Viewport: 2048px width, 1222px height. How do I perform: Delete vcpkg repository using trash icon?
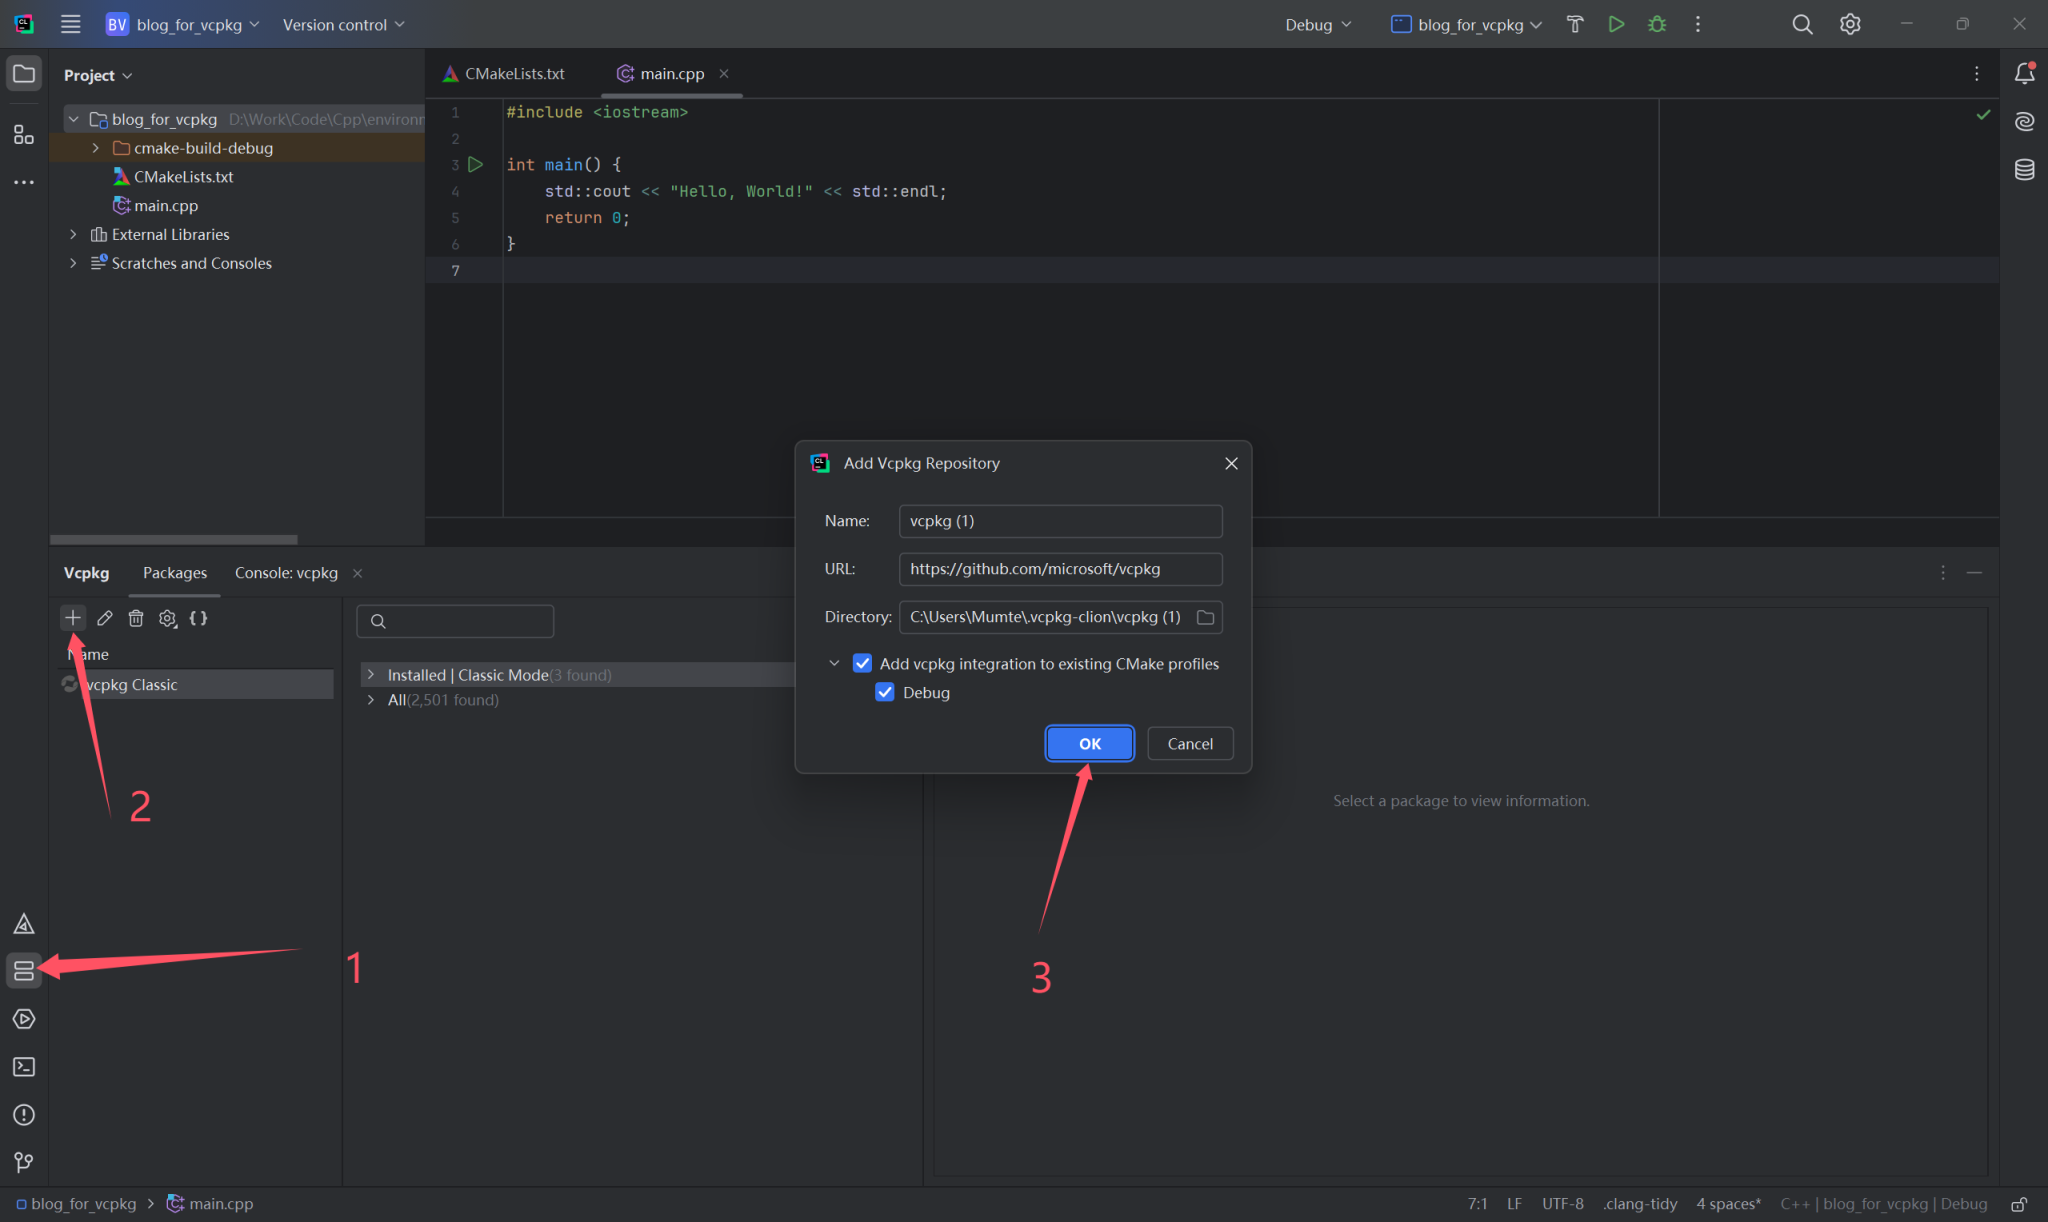pos(136,618)
